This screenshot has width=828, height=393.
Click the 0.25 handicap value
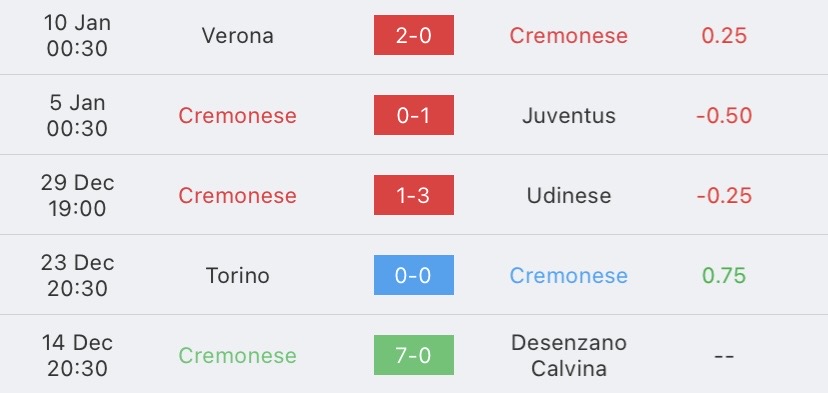coord(724,35)
